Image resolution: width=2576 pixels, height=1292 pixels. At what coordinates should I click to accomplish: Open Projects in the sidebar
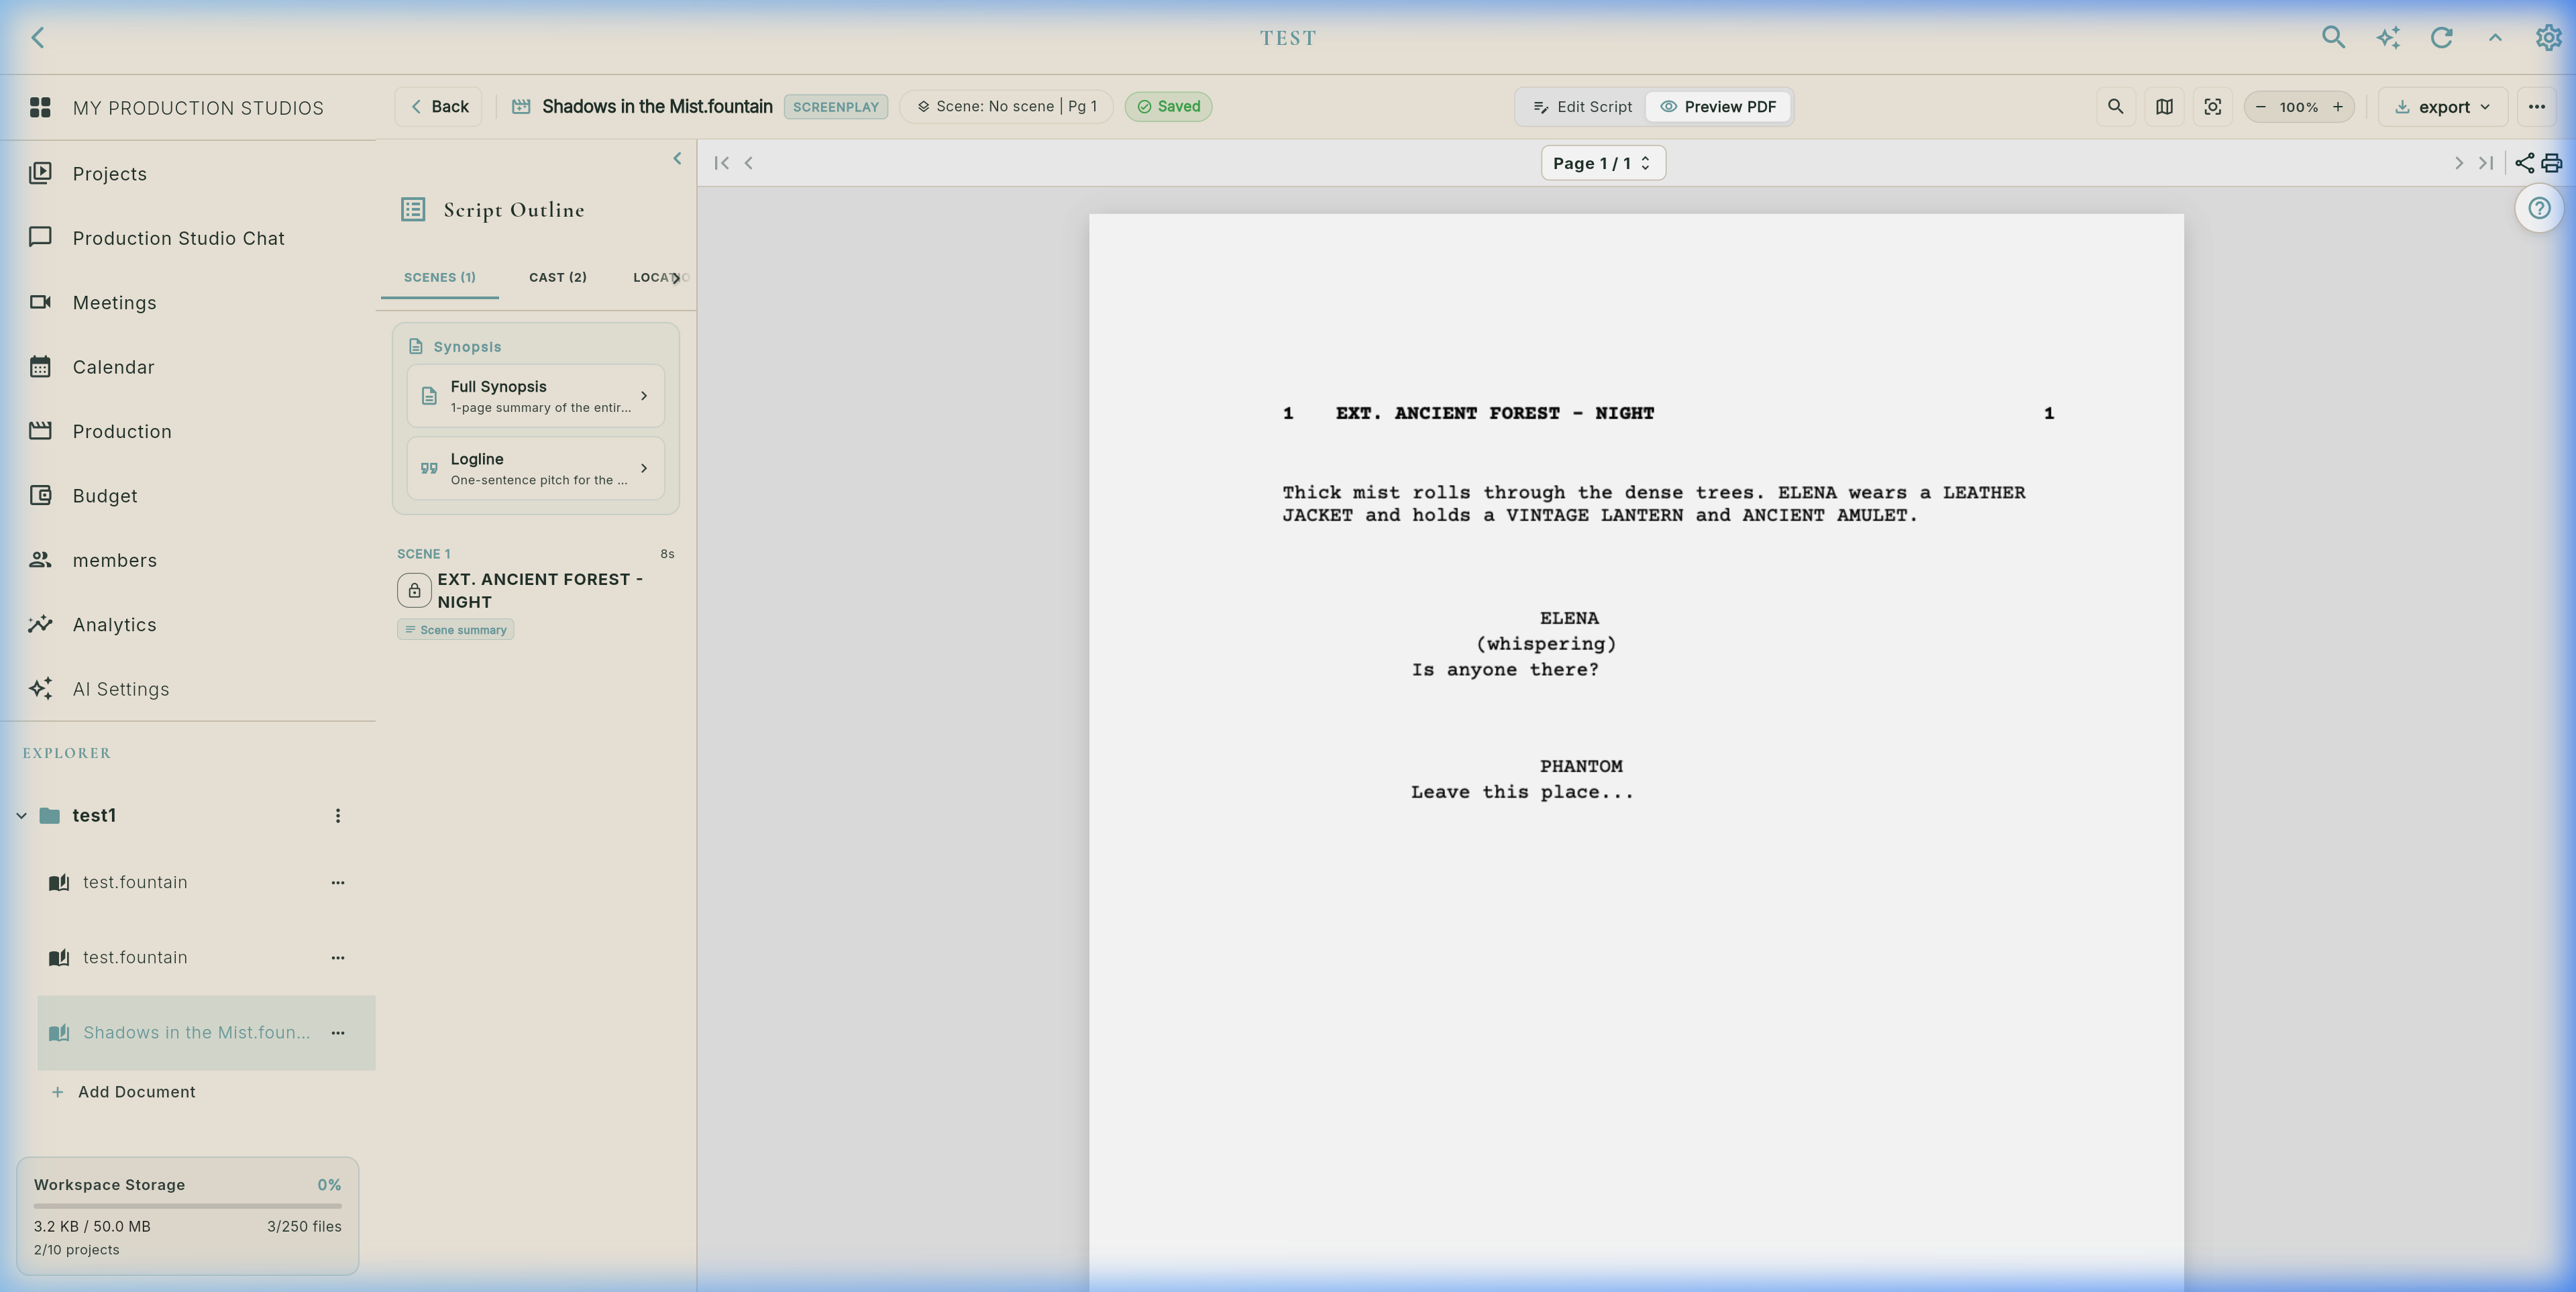[188, 174]
